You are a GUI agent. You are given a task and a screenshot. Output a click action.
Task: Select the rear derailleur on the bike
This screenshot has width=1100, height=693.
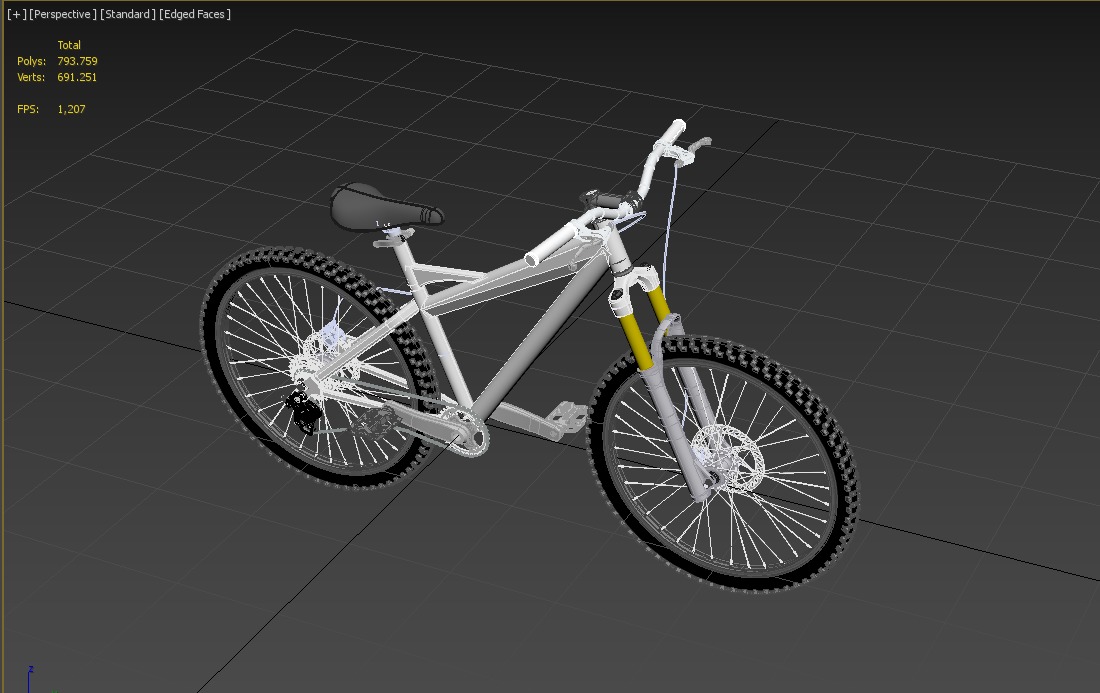coord(303,410)
